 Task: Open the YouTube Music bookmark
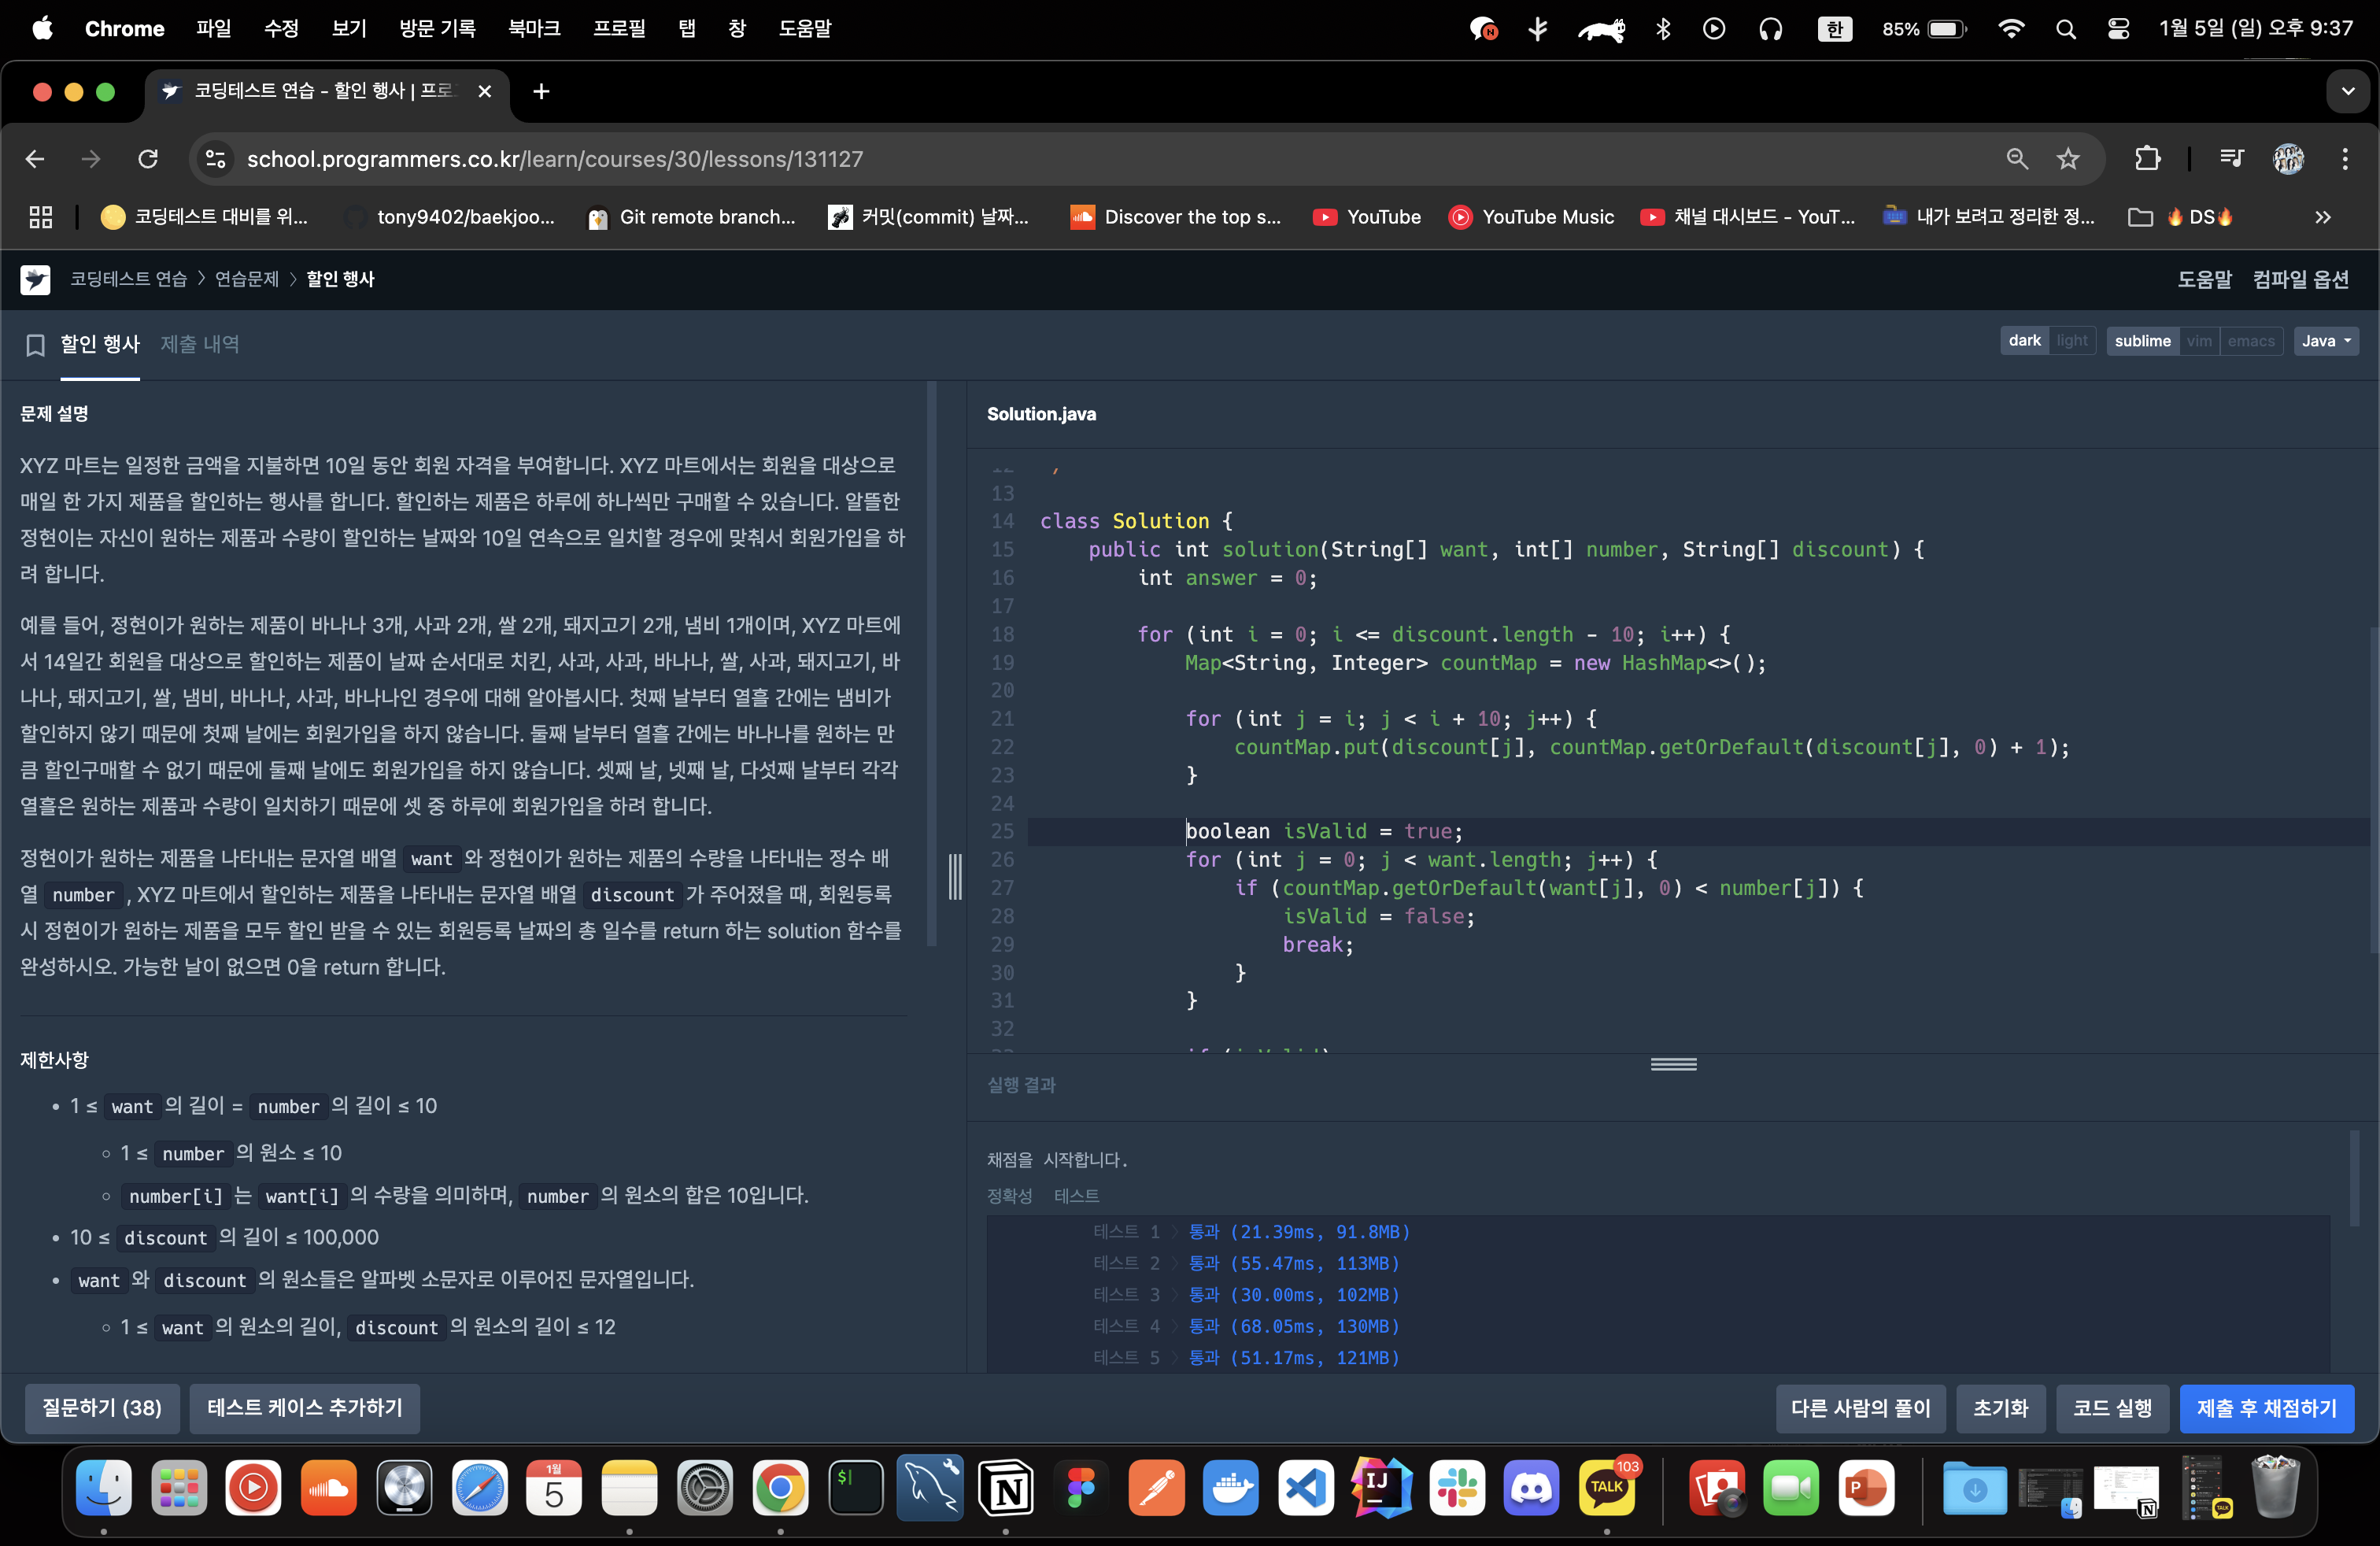coord(1531,217)
